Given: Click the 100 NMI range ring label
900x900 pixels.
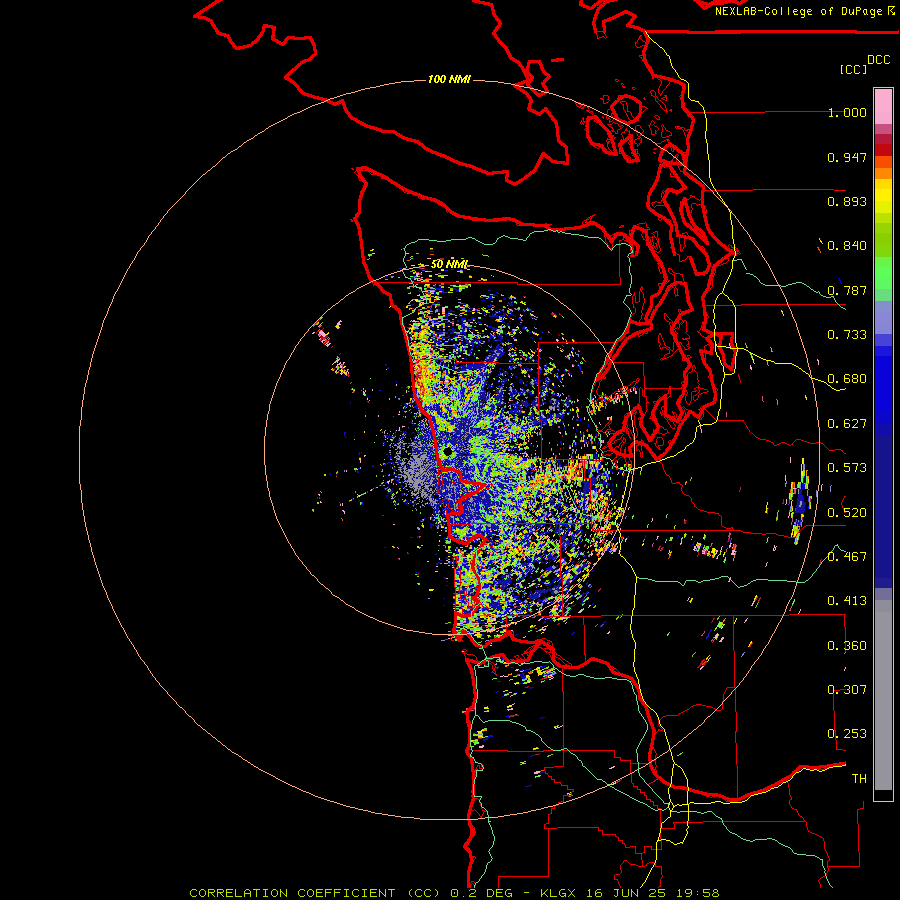Looking at the screenshot, I should pos(449,79).
